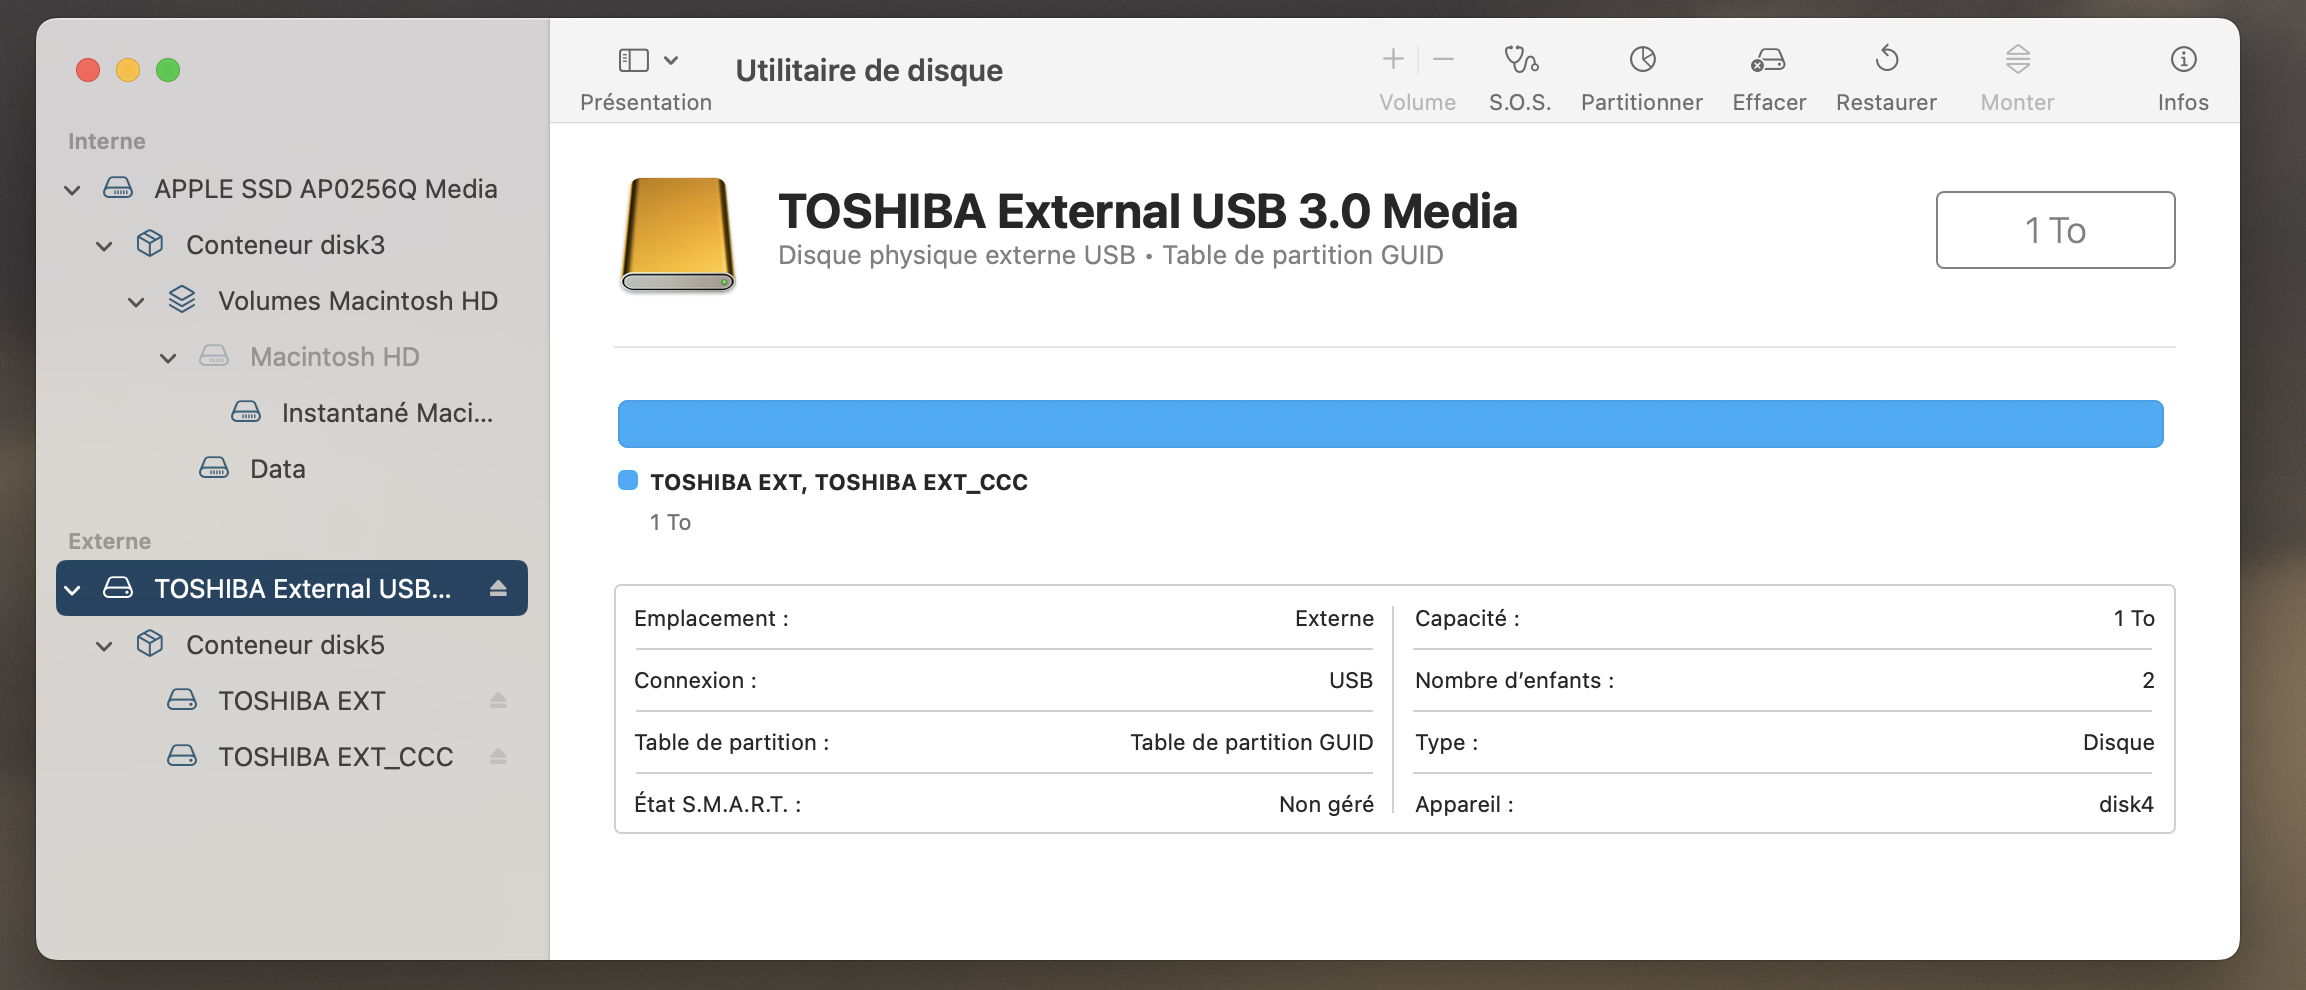Select the Conteneur disk5 row text
Screen dimensions: 2306x990
click(285, 645)
